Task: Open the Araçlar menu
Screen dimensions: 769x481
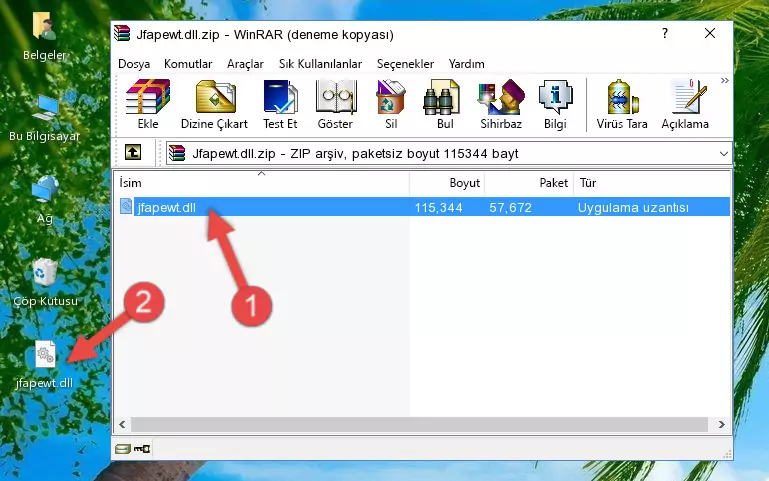Action: coord(245,64)
